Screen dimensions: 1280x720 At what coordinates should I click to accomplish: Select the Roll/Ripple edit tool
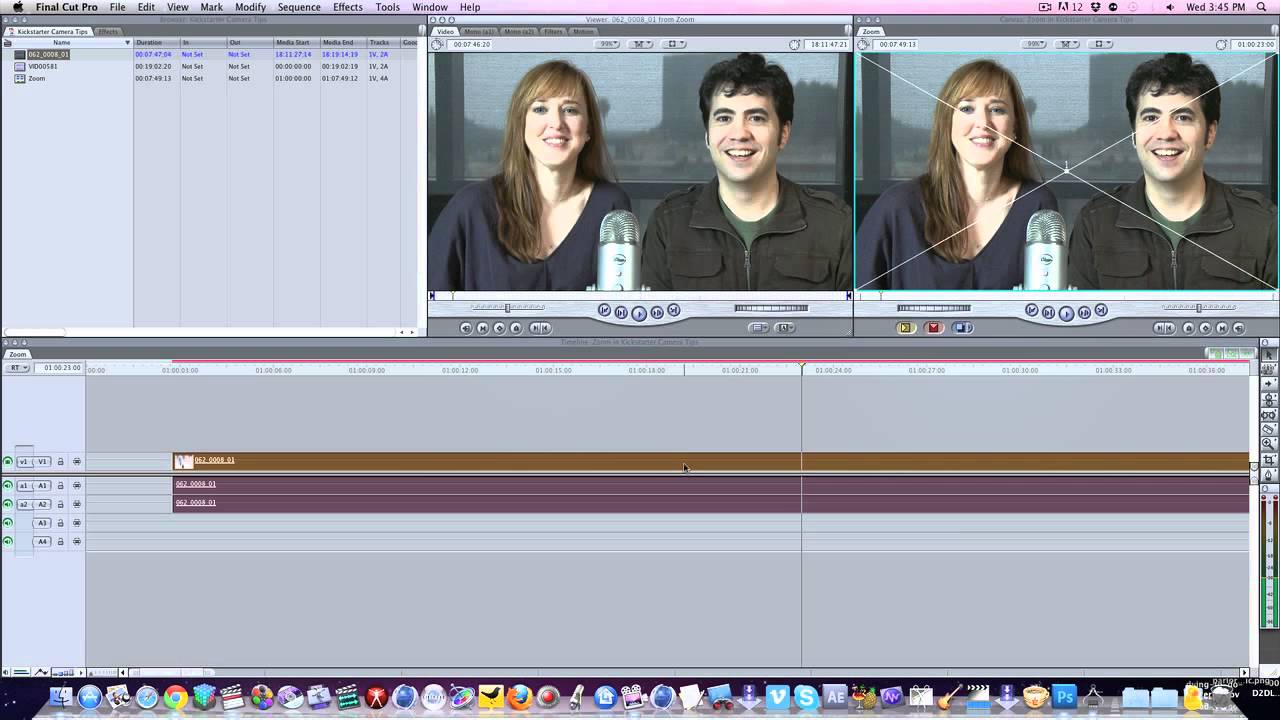click(1269, 399)
